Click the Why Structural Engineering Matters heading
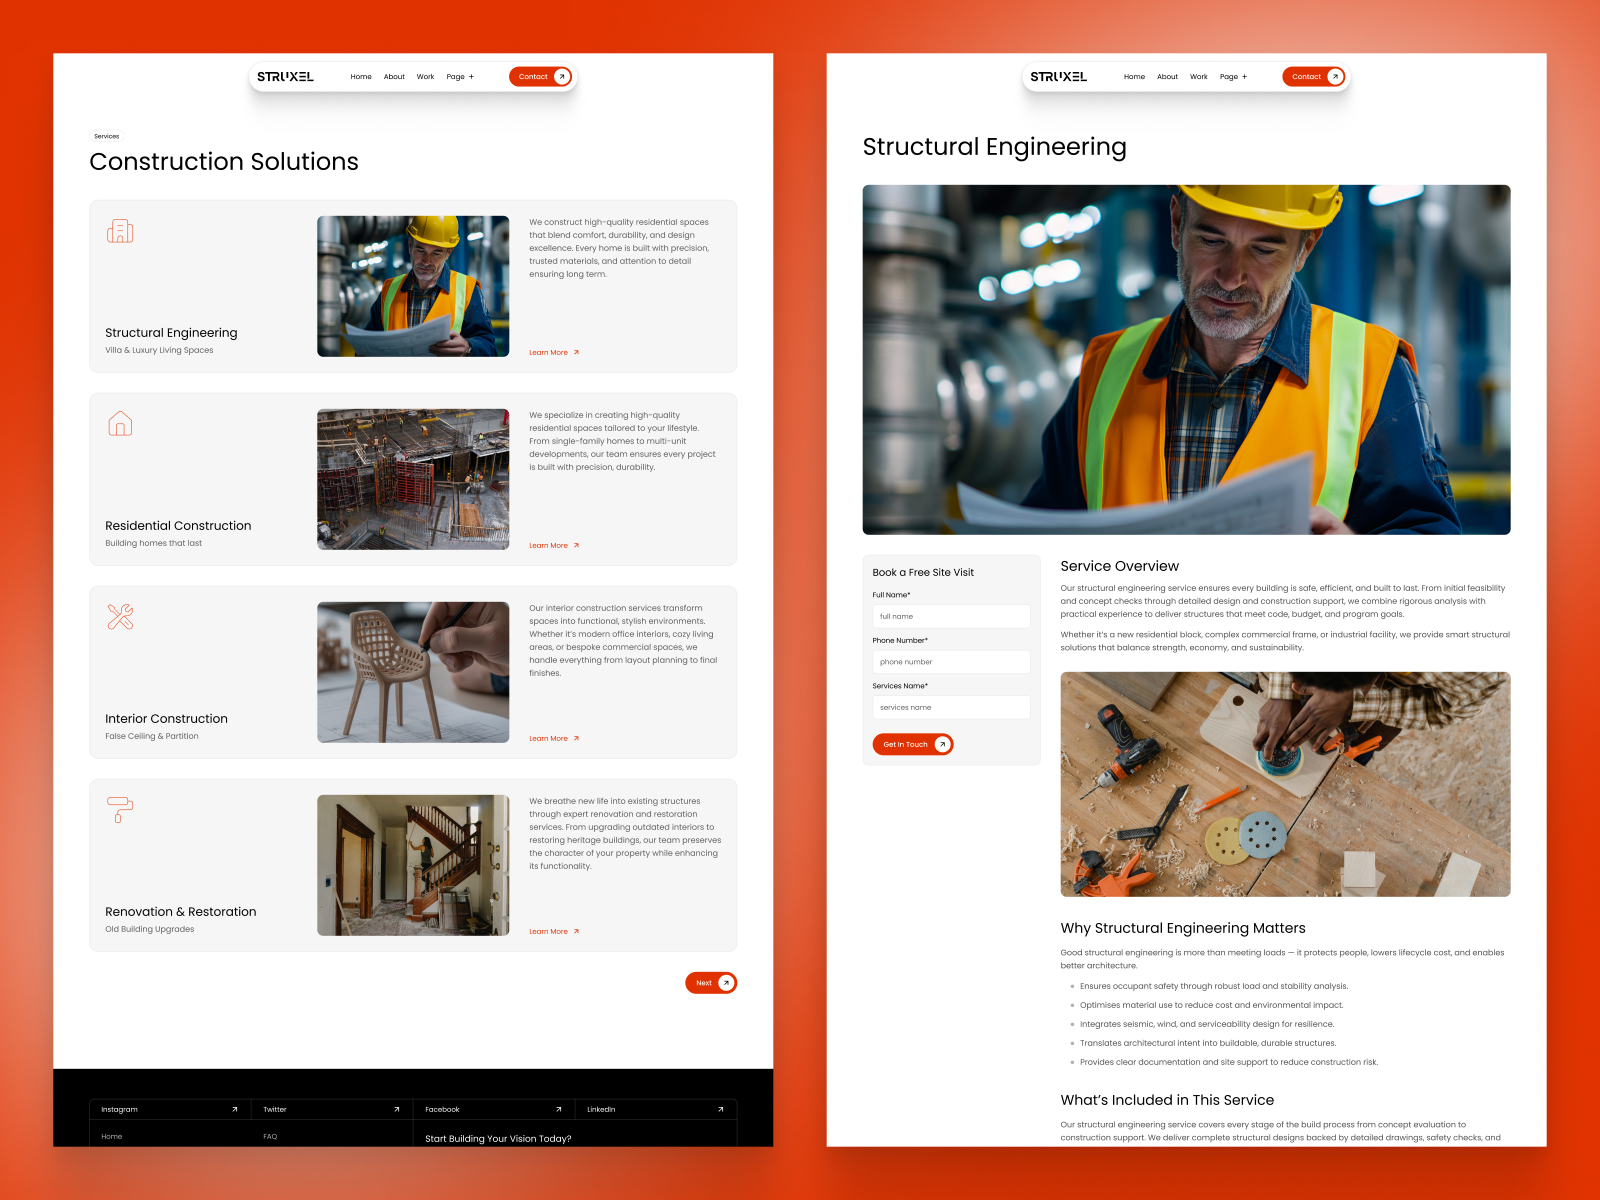The image size is (1600, 1200). (1183, 928)
